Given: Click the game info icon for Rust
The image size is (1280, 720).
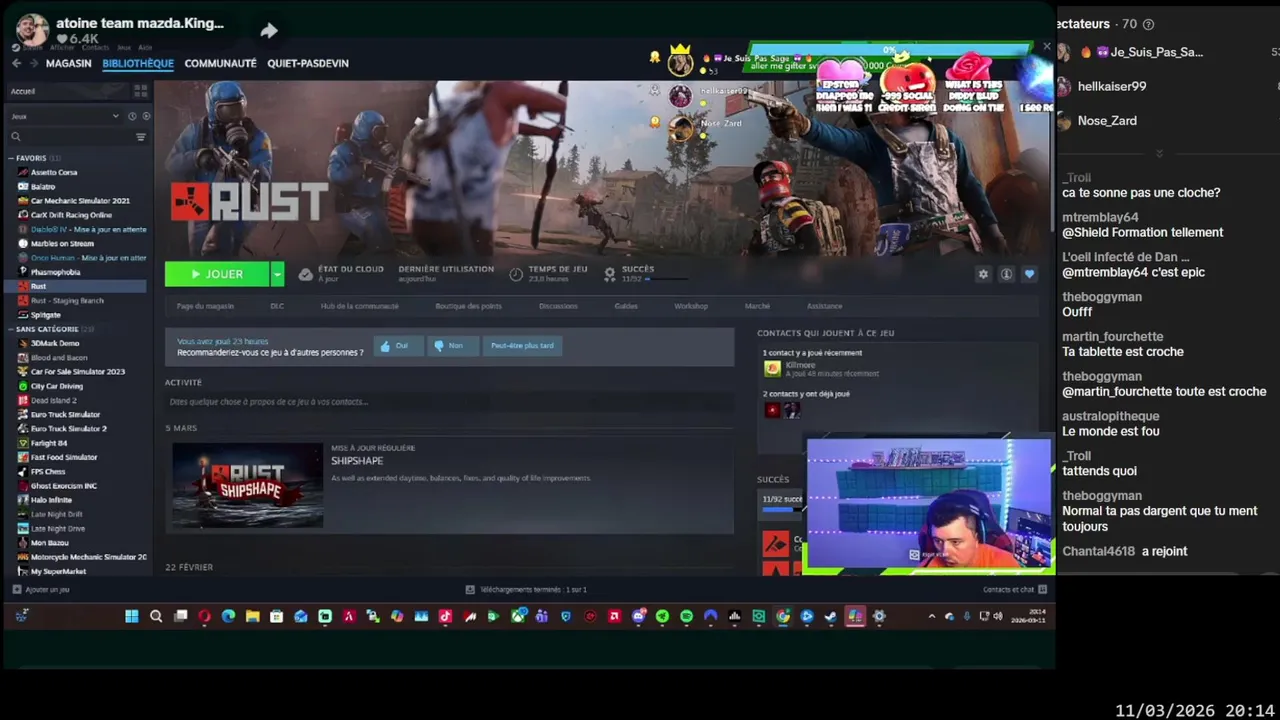Looking at the screenshot, I should pos(1006,274).
